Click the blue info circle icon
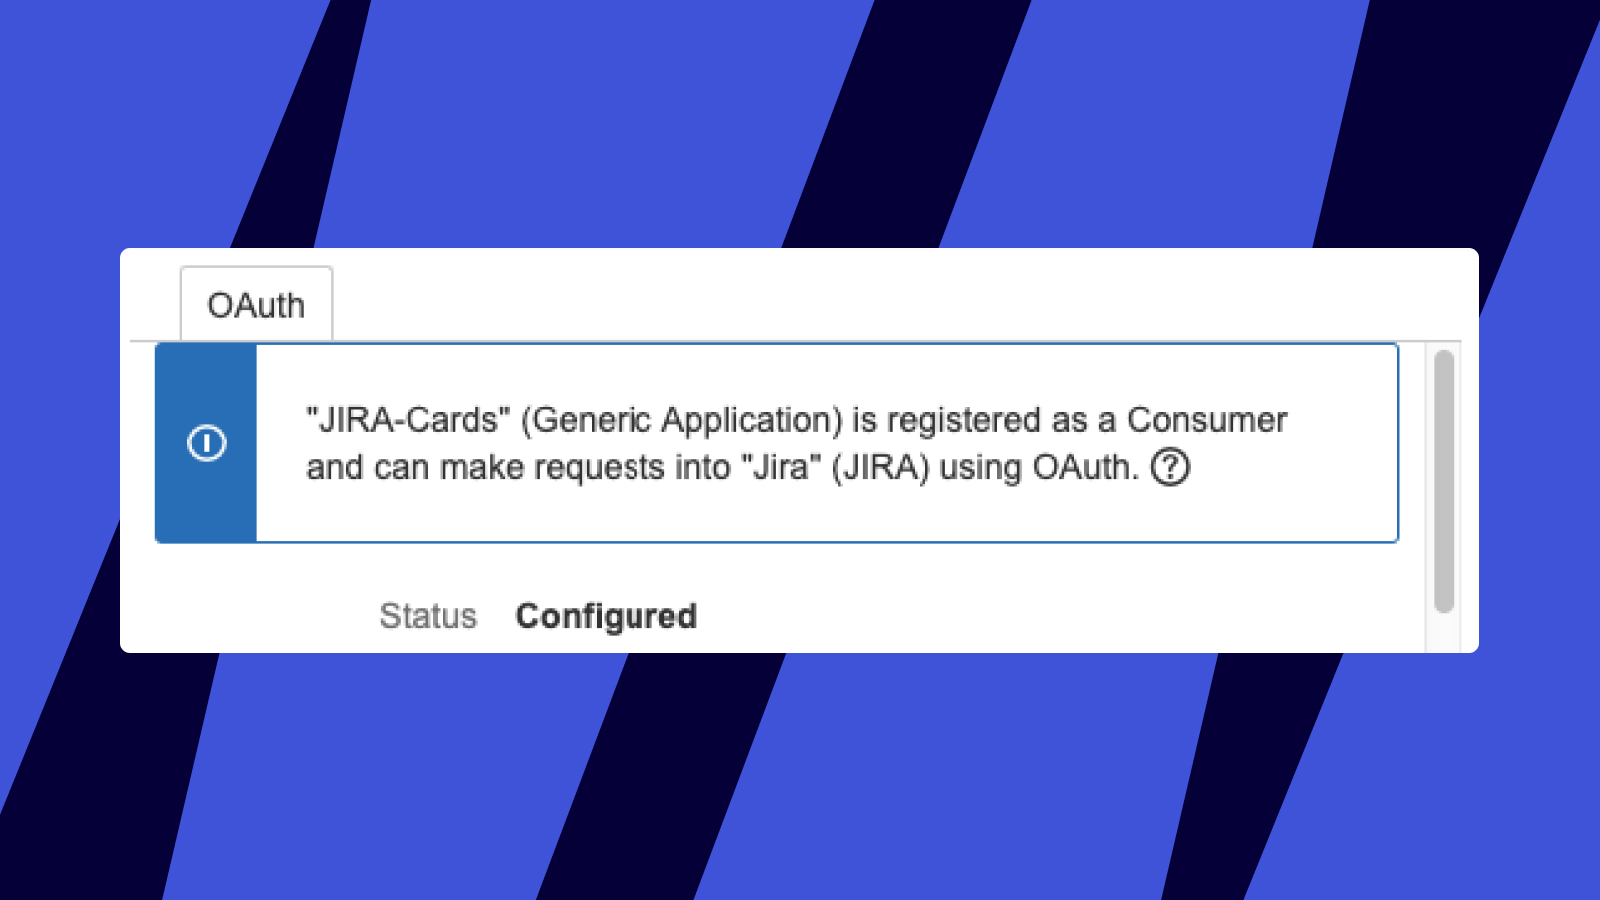 [x=207, y=443]
